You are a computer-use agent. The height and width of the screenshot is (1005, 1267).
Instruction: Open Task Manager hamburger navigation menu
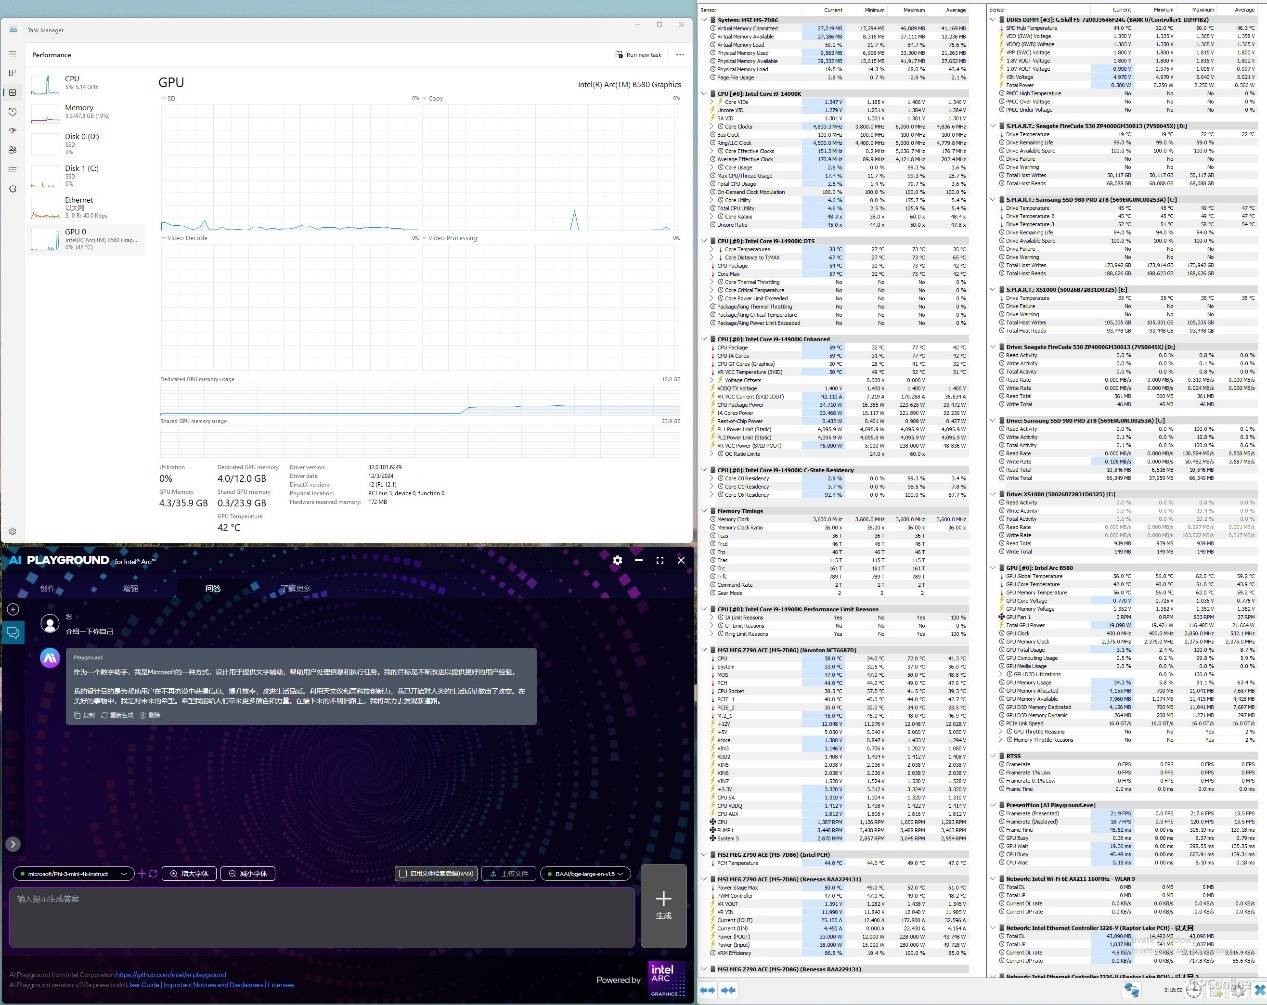(x=12, y=54)
